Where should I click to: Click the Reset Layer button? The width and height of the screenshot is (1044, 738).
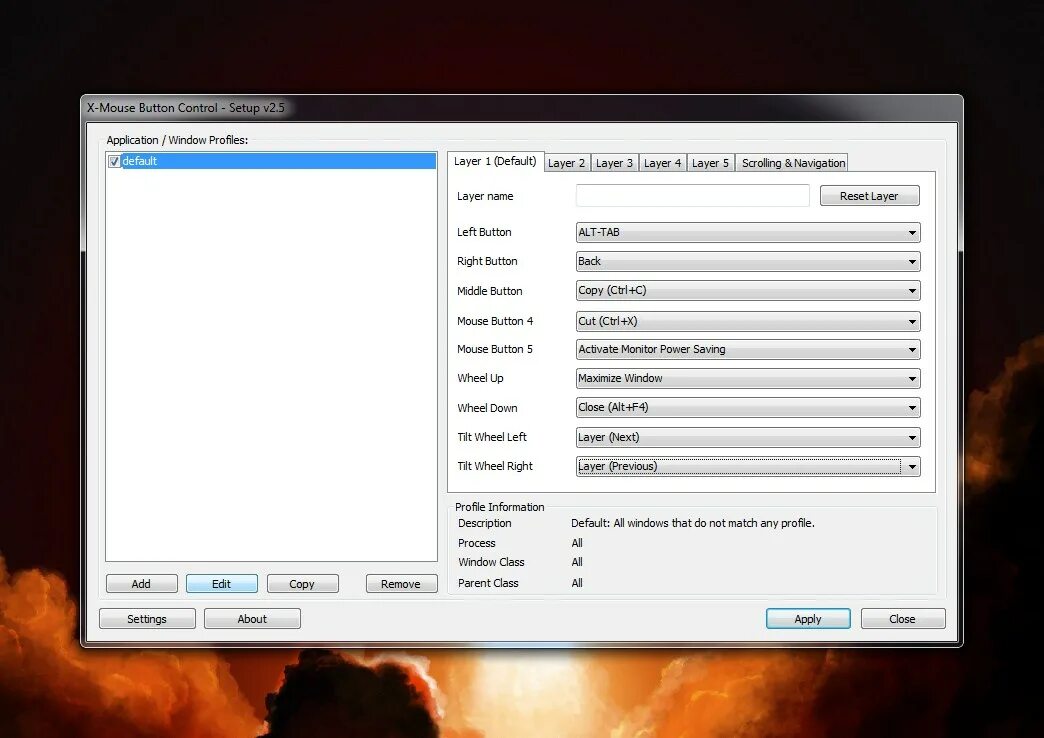click(869, 196)
